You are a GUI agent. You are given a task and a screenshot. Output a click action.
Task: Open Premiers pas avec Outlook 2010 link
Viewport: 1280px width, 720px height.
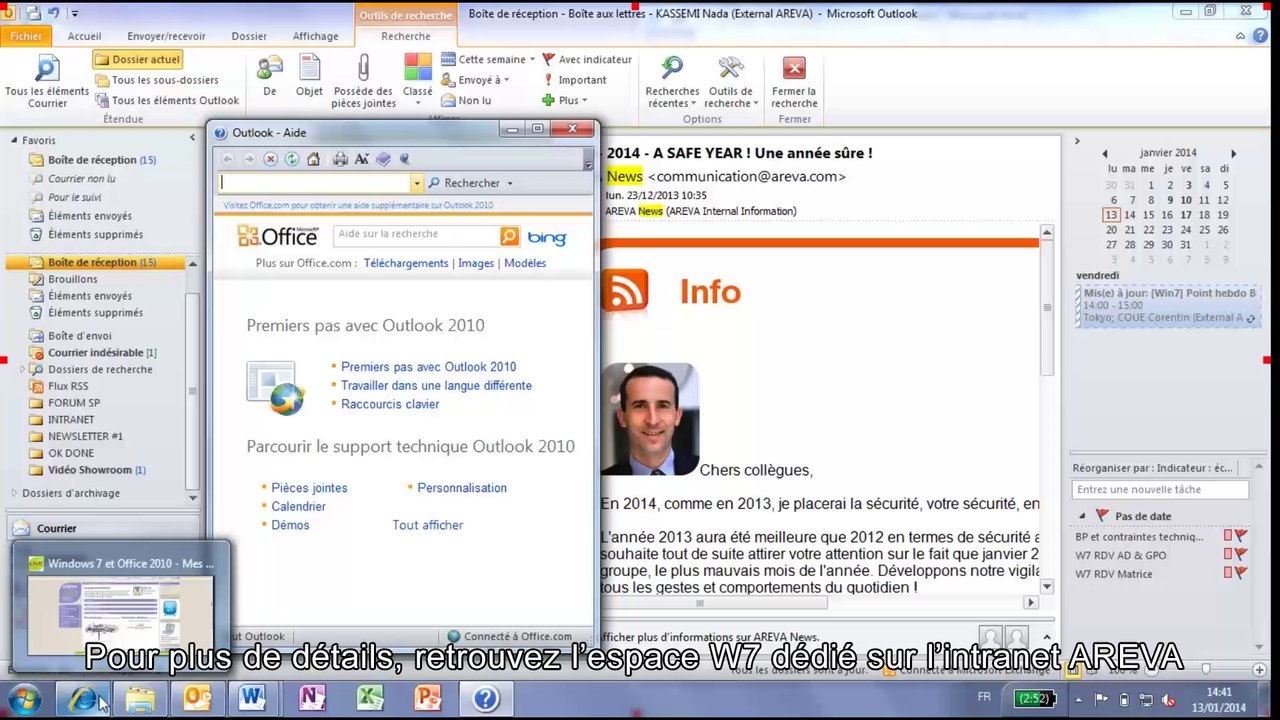tap(428, 367)
